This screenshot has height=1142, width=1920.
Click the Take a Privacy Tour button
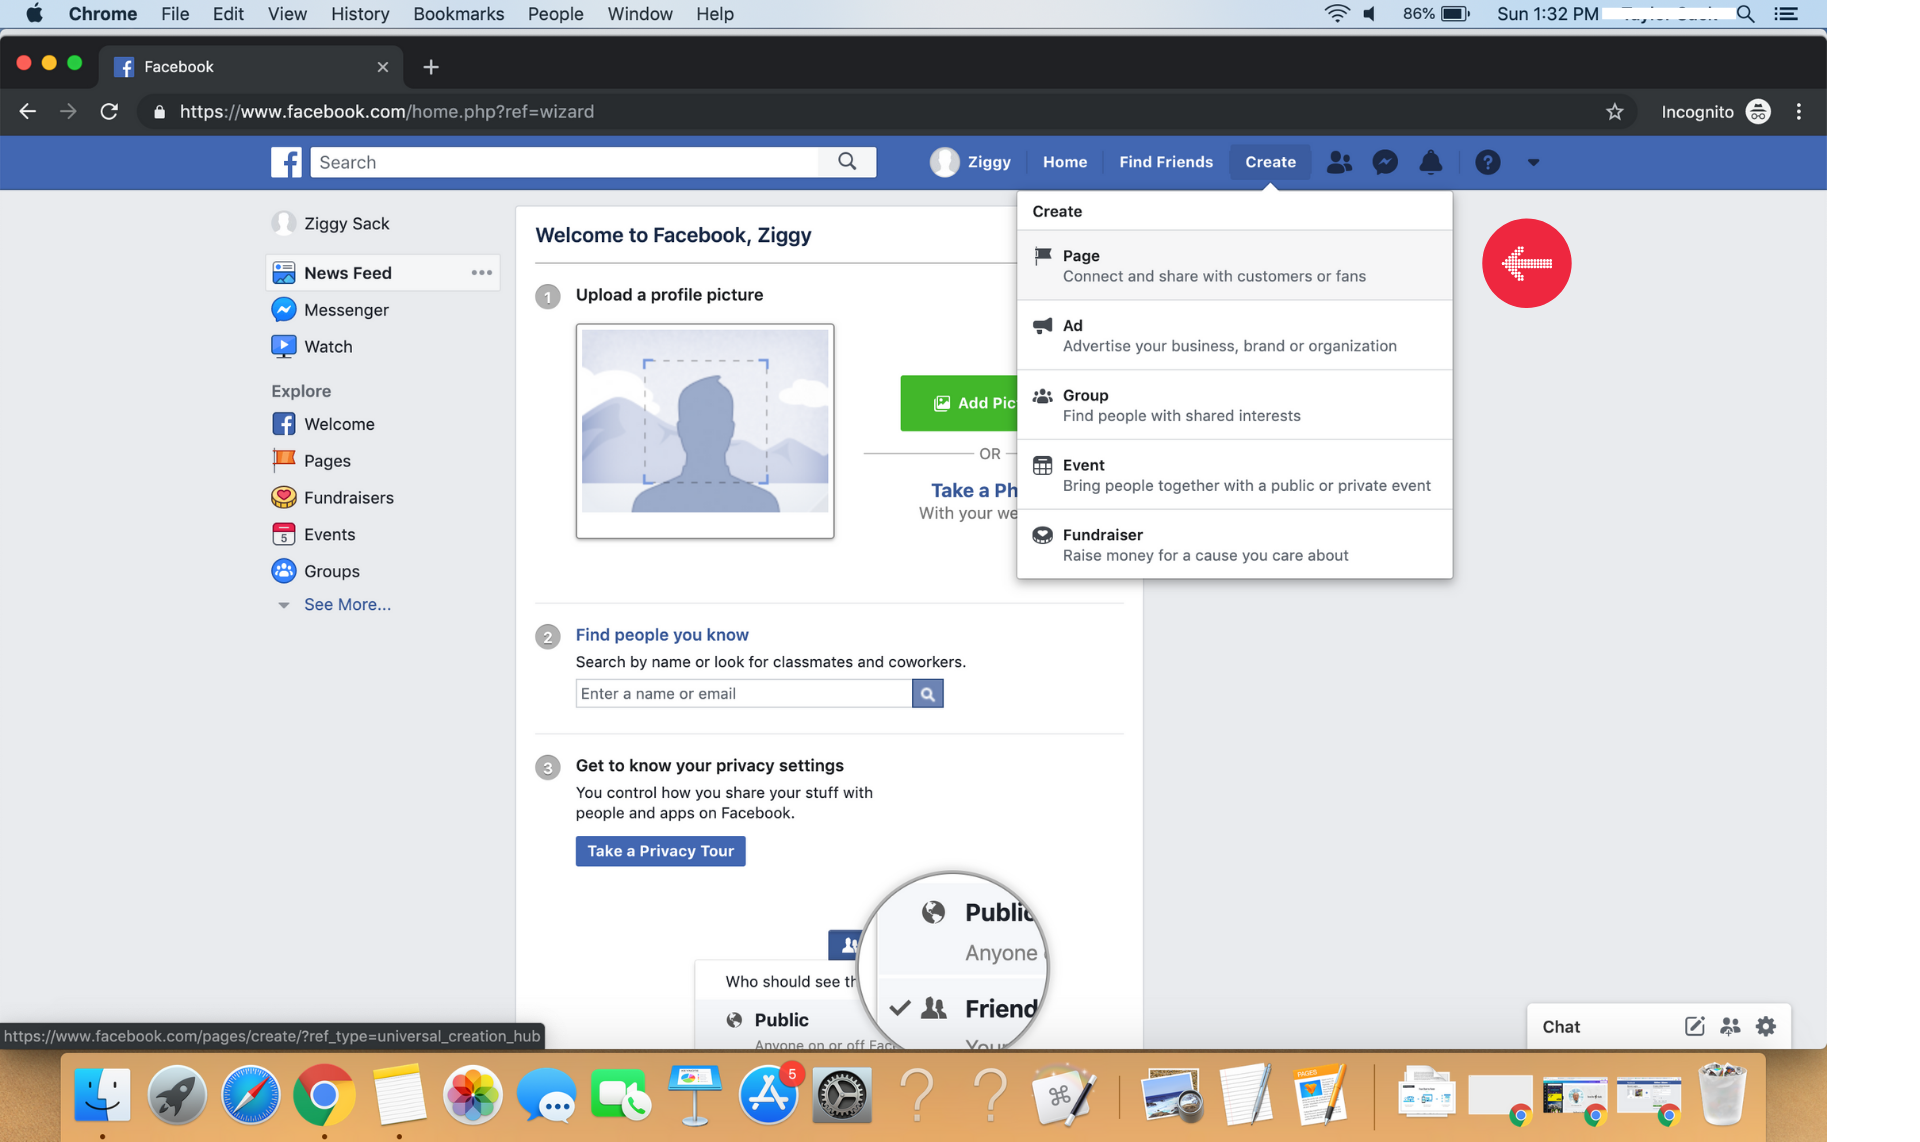pos(660,850)
